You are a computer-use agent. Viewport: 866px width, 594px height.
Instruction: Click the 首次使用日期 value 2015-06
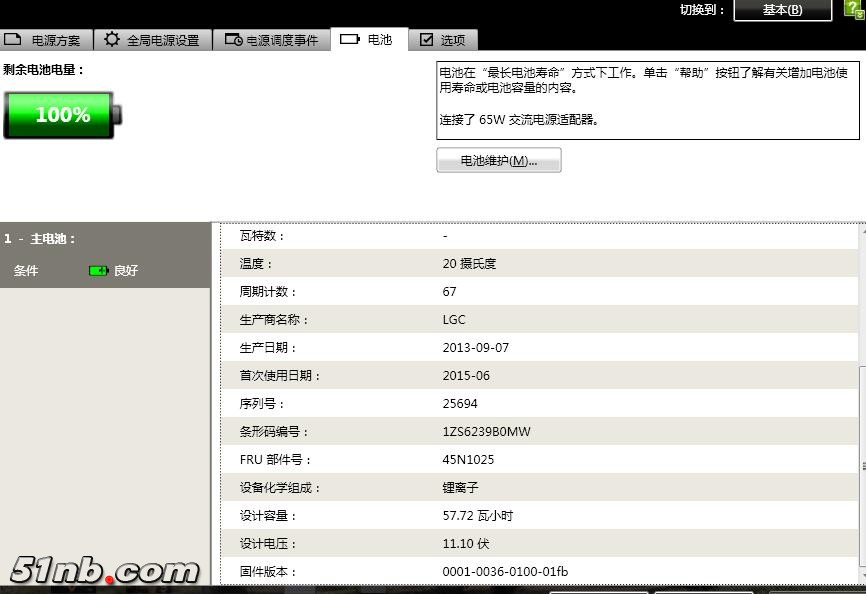click(466, 376)
